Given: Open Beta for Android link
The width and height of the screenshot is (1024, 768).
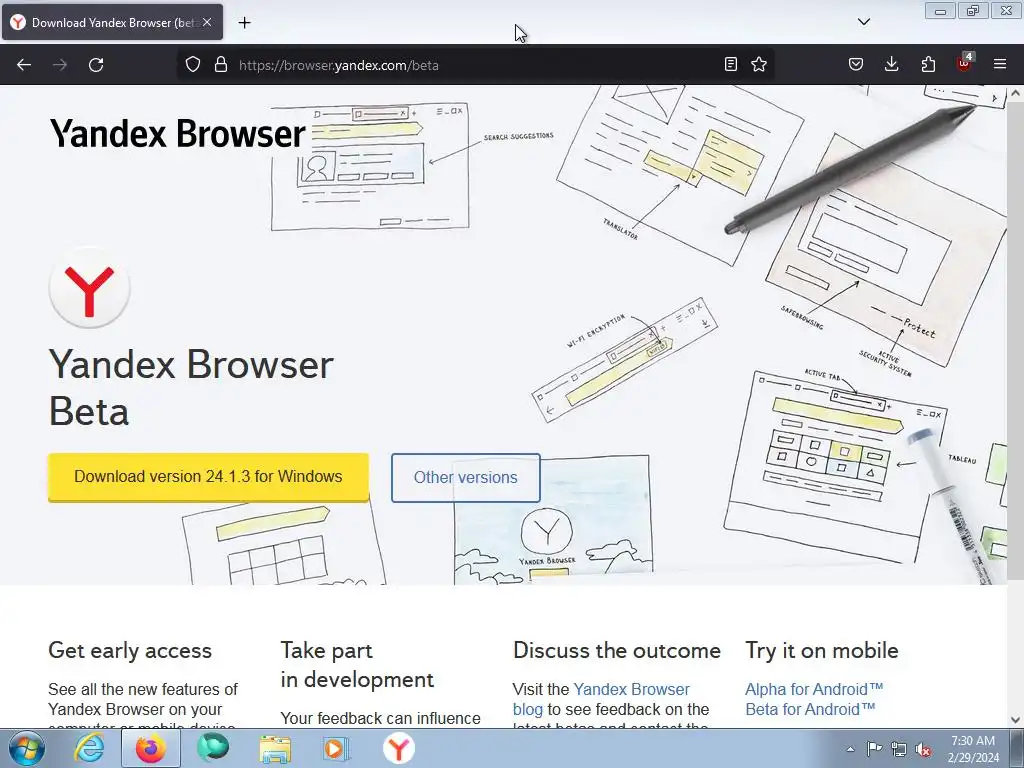Looking at the screenshot, I should pos(810,709).
